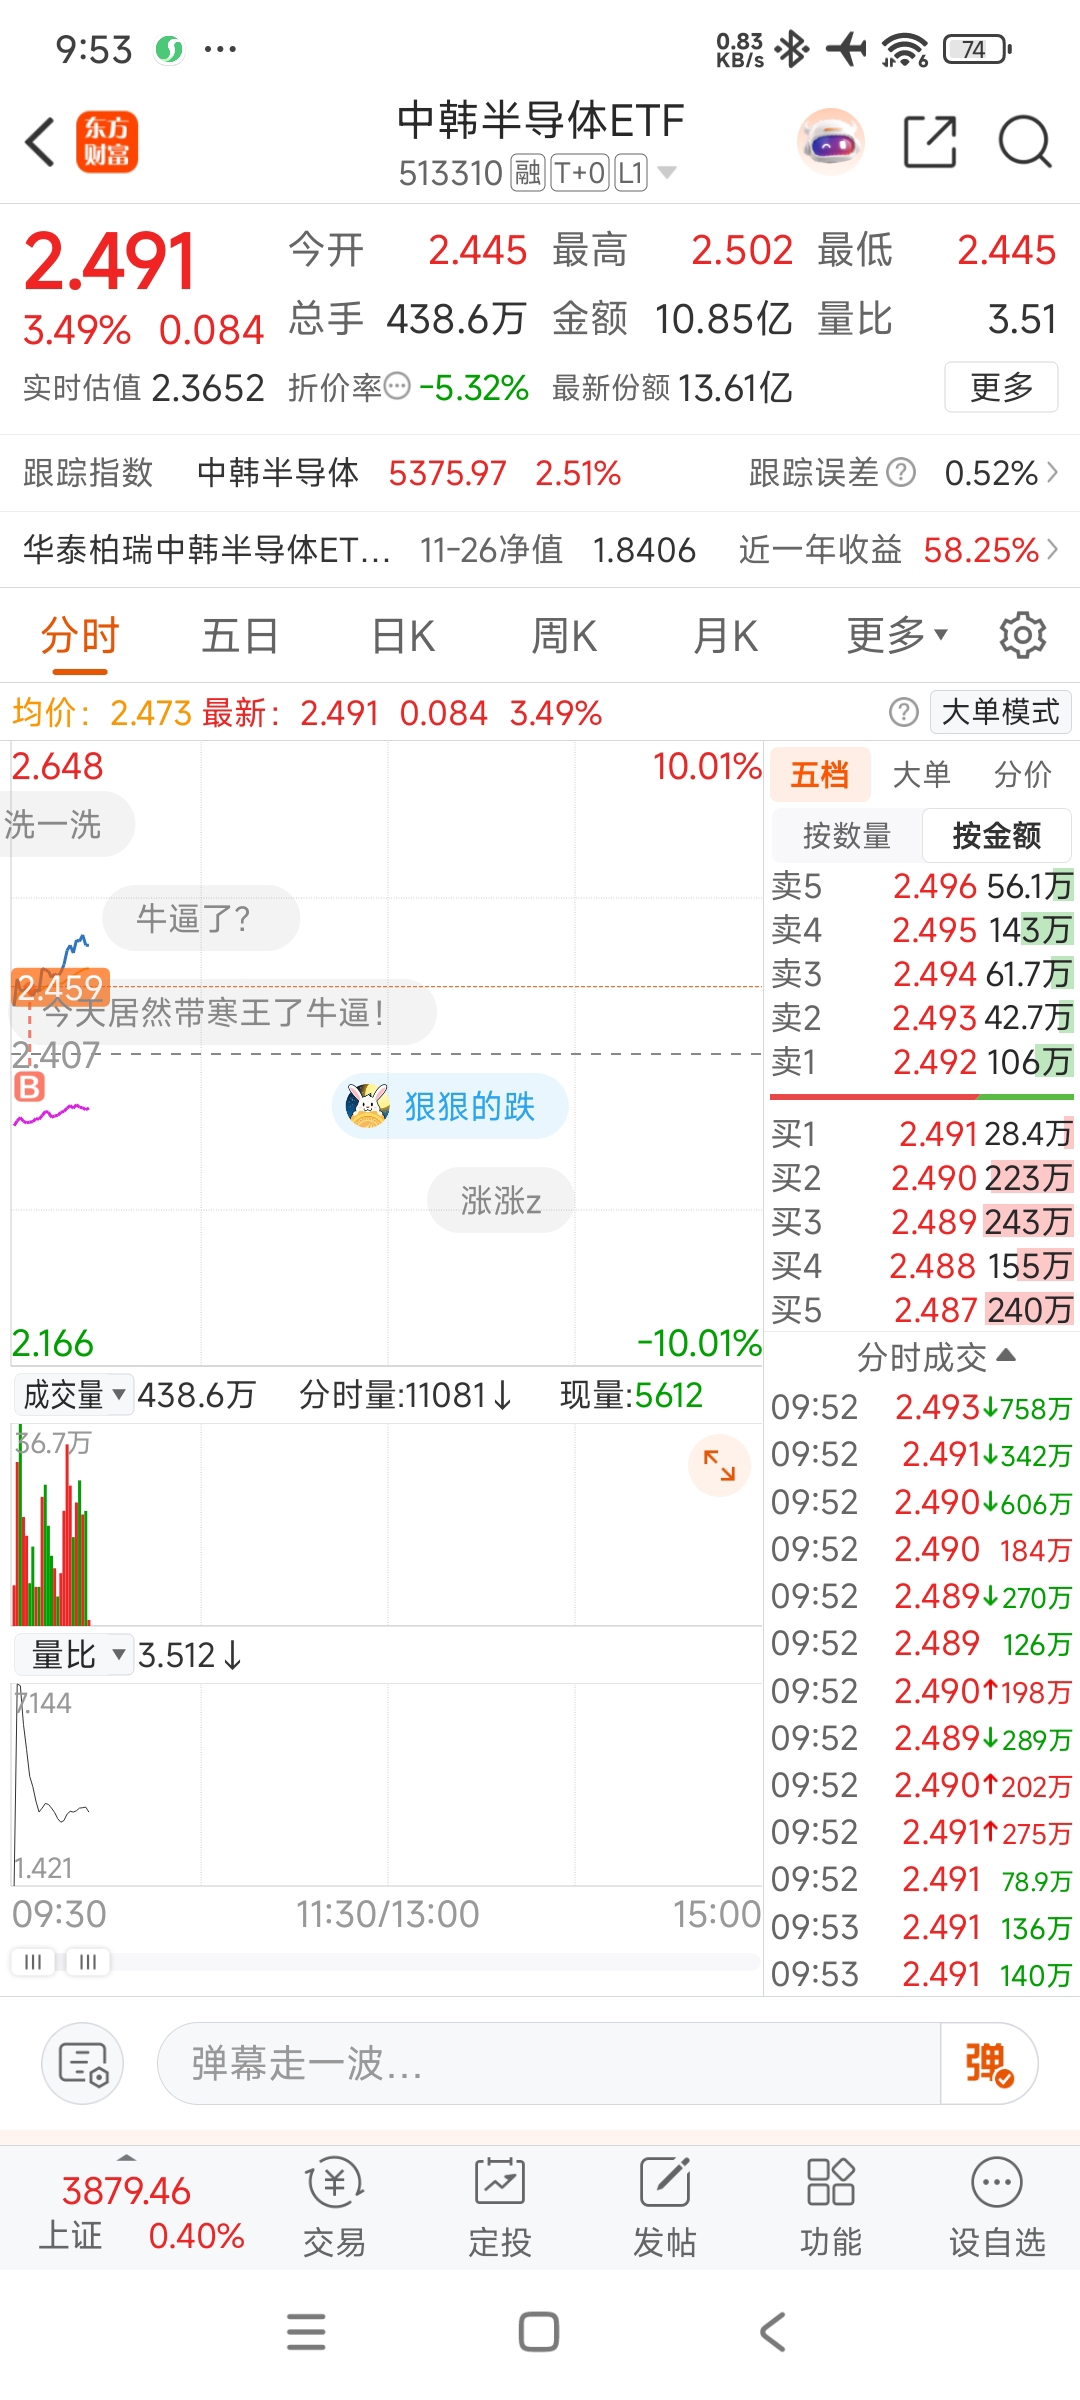Collapse 分时成交 list arrow
The height and width of the screenshot is (2400, 1080).
click(x=1007, y=1356)
